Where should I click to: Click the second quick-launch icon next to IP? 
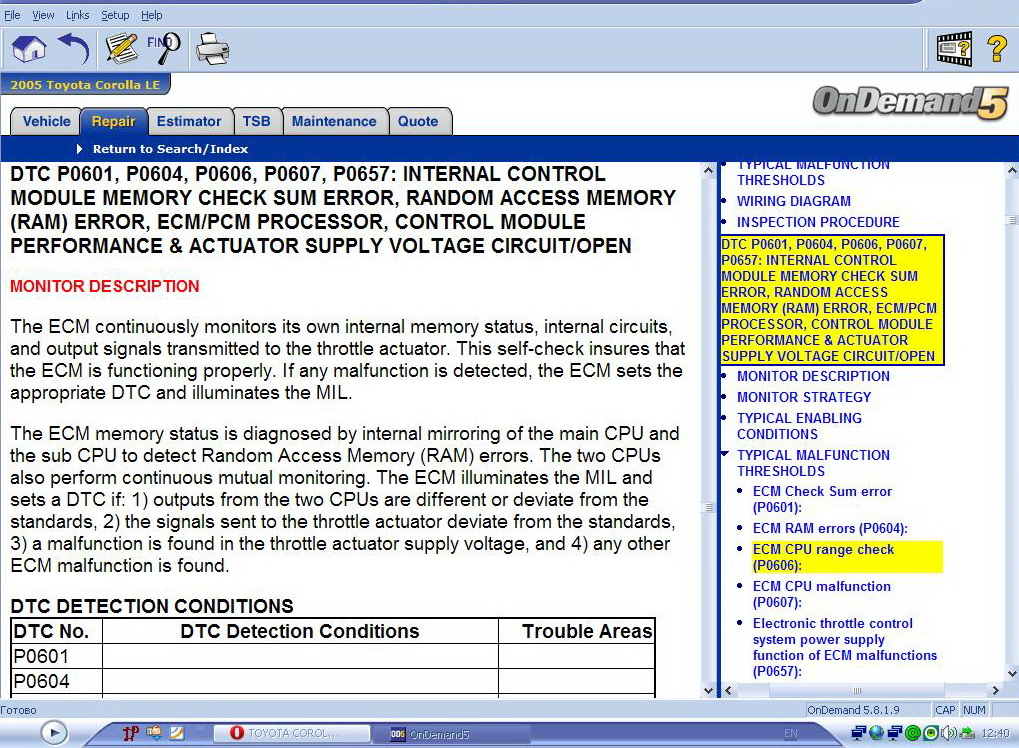click(154, 733)
